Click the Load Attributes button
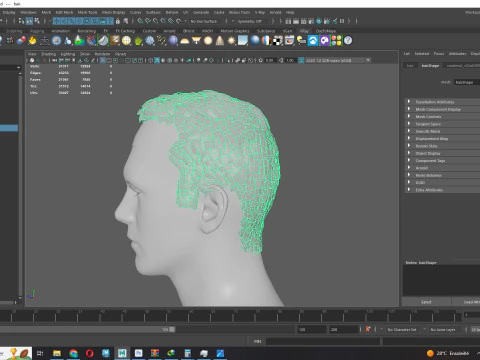 [466, 302]
